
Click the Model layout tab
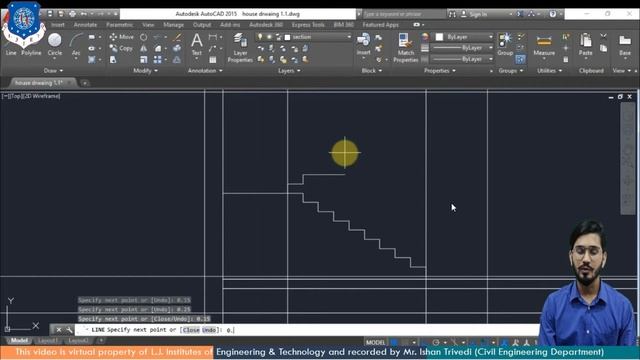19,340
